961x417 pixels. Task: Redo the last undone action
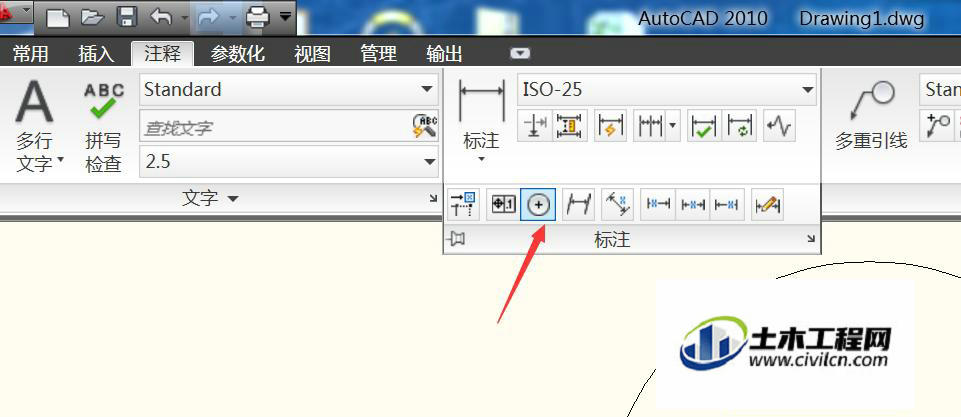(209, 17)
